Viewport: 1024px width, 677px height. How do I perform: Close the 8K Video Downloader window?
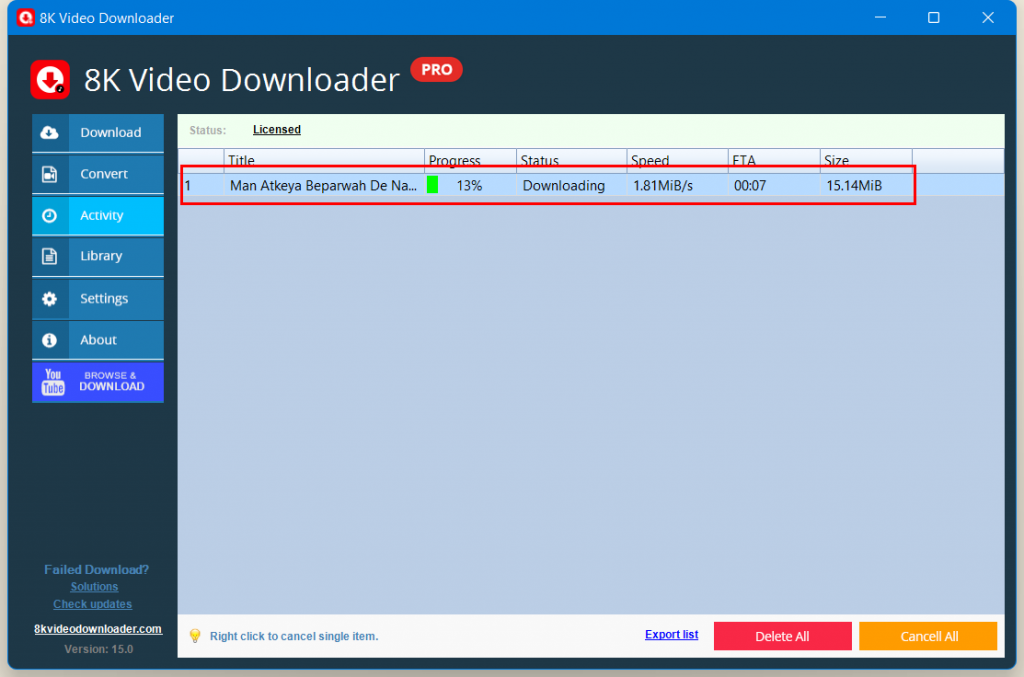tap(988, 18)
